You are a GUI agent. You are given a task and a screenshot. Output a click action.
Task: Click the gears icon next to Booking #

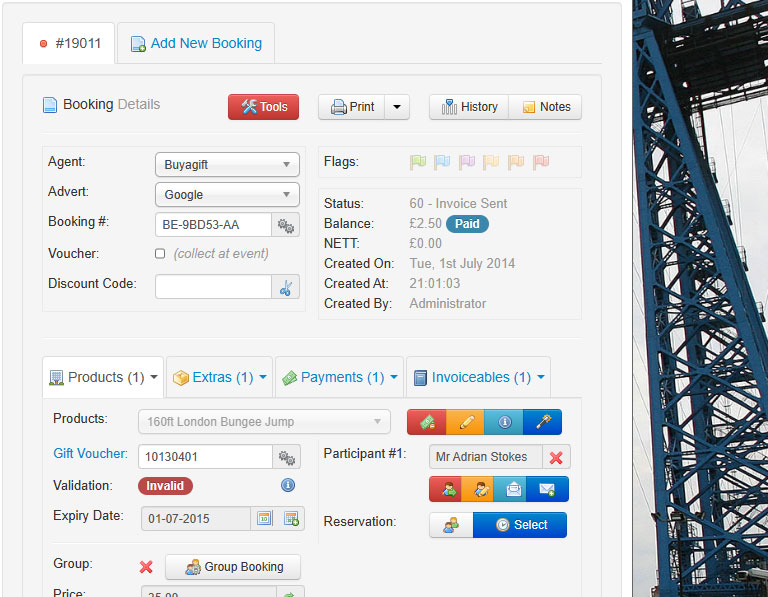click(x=286, y=225)
